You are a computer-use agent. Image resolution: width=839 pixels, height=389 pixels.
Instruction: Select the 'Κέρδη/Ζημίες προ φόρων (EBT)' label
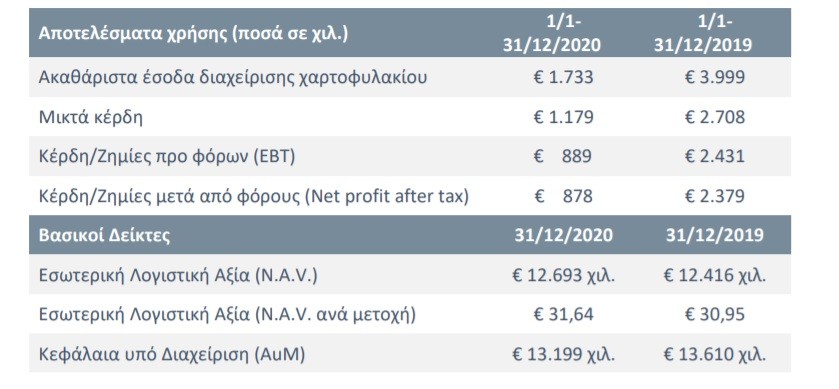click(167, 157)
